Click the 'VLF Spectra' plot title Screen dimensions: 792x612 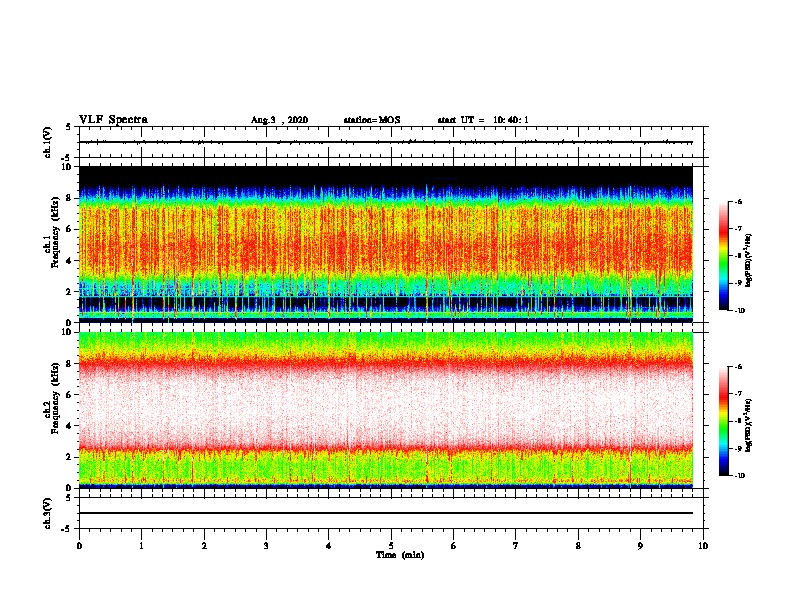pos(113,120)
